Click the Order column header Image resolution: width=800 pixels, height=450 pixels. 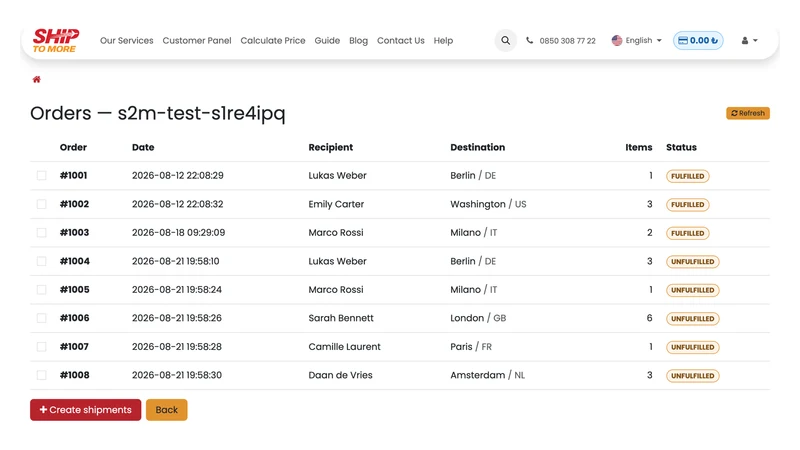pos(73,147)
